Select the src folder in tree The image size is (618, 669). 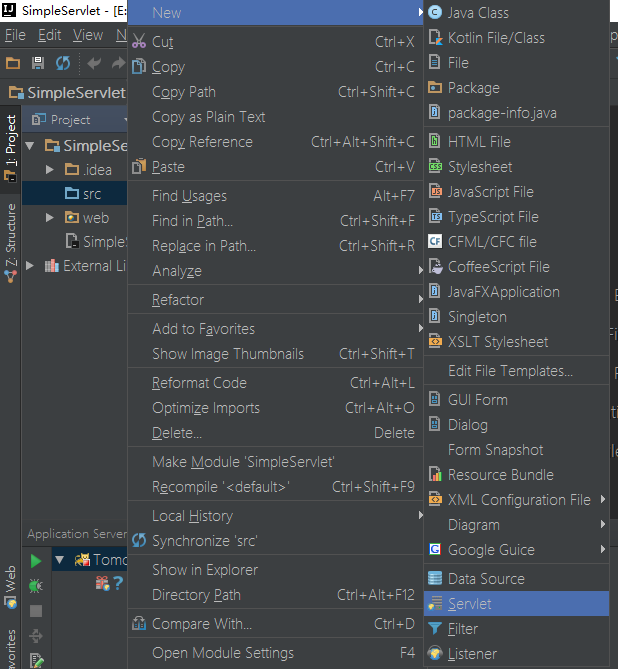75,194
